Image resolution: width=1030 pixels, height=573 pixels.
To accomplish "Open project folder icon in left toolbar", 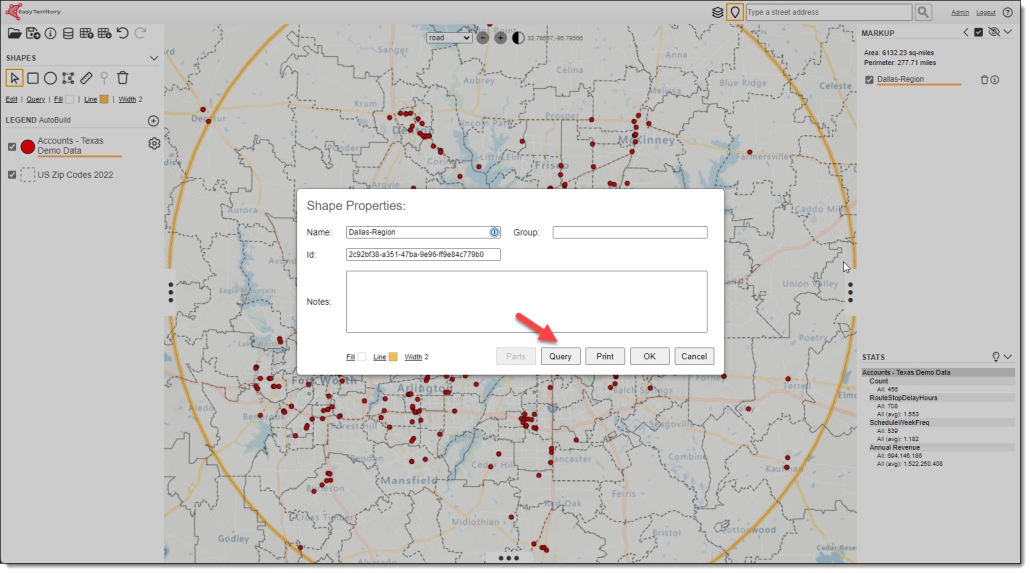I will (x=14, y=33).
